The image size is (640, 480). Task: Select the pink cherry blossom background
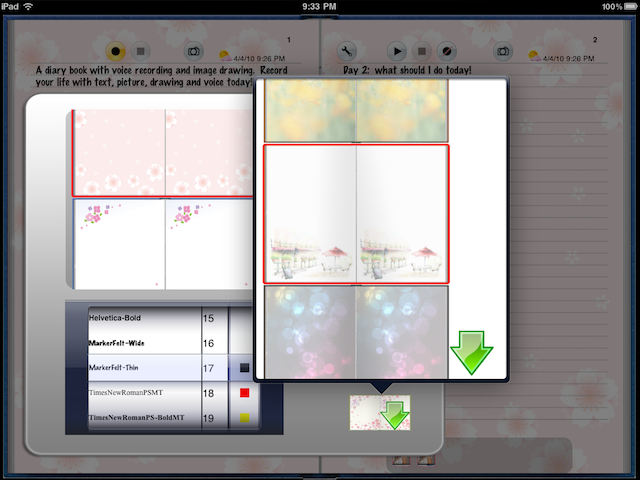coord(165,152)
